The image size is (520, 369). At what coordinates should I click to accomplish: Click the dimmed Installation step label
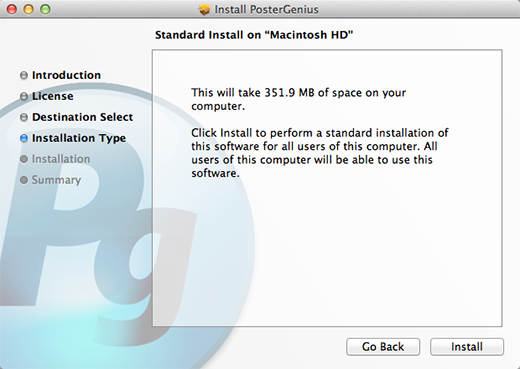(x=61, y=159)
